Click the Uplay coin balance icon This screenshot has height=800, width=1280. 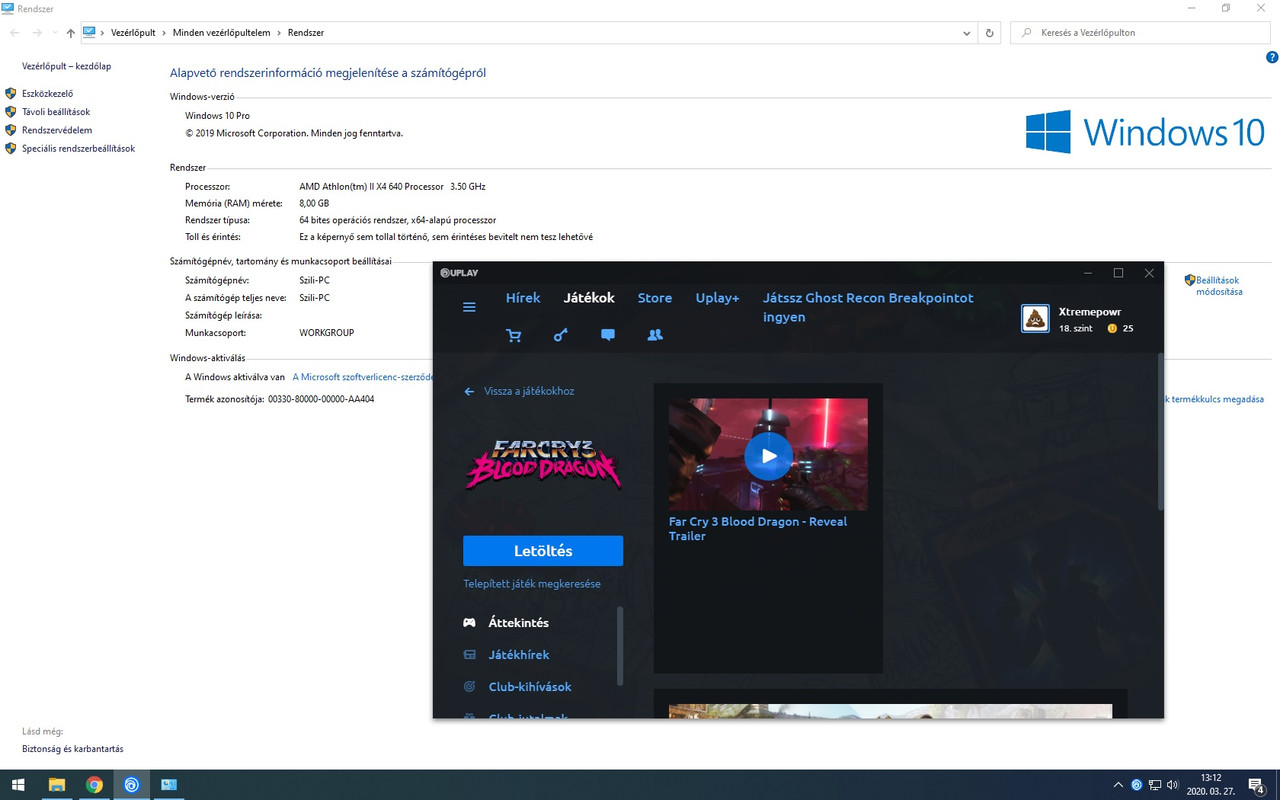pos(1112,328)
